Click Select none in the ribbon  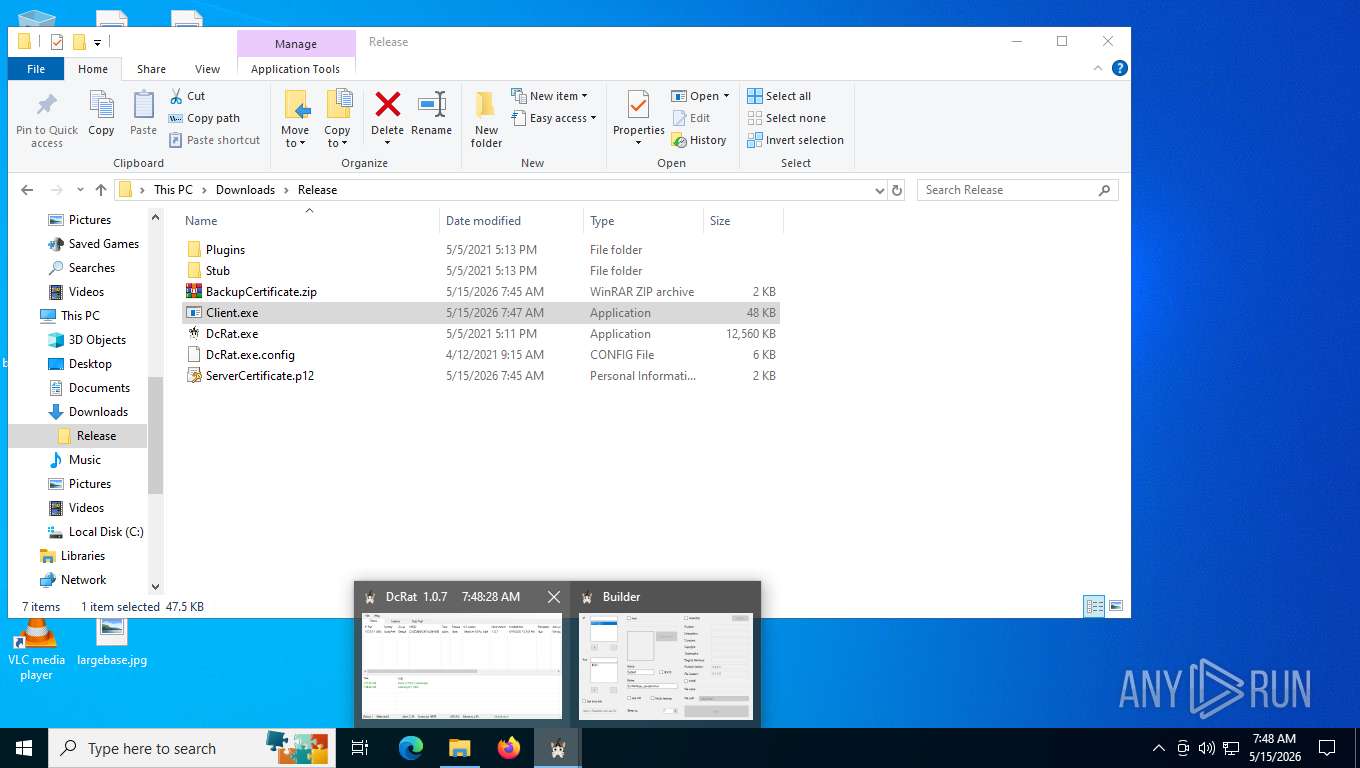point(787,118)
